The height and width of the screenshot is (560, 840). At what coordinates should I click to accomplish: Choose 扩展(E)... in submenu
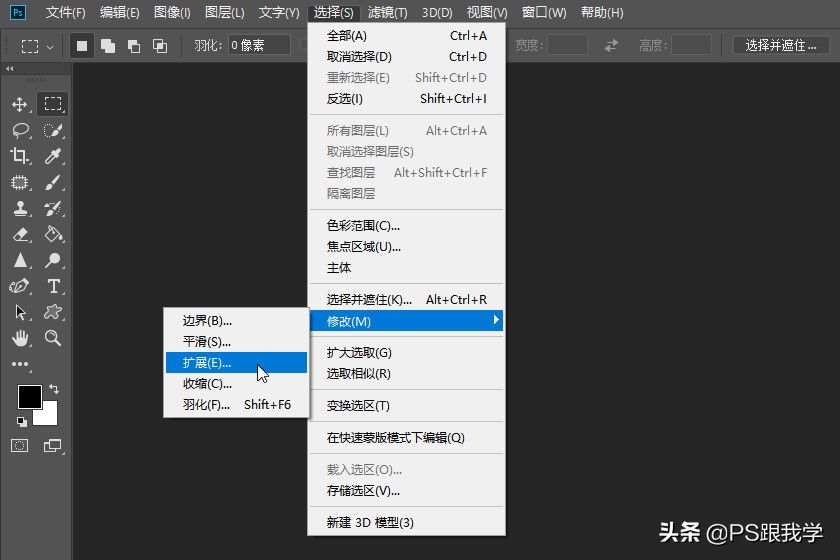tap(236, 363)
